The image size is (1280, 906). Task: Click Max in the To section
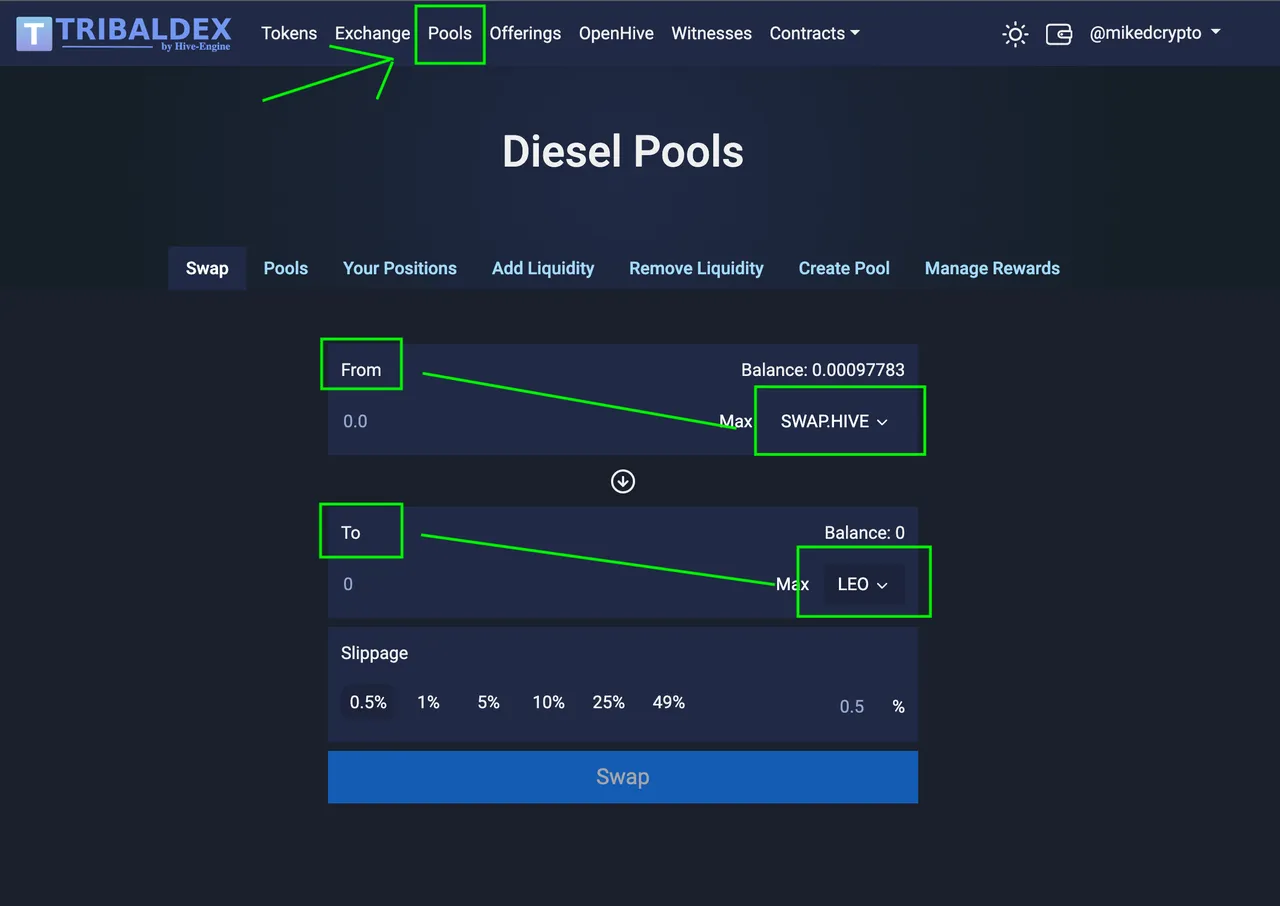tap(792, 584)
